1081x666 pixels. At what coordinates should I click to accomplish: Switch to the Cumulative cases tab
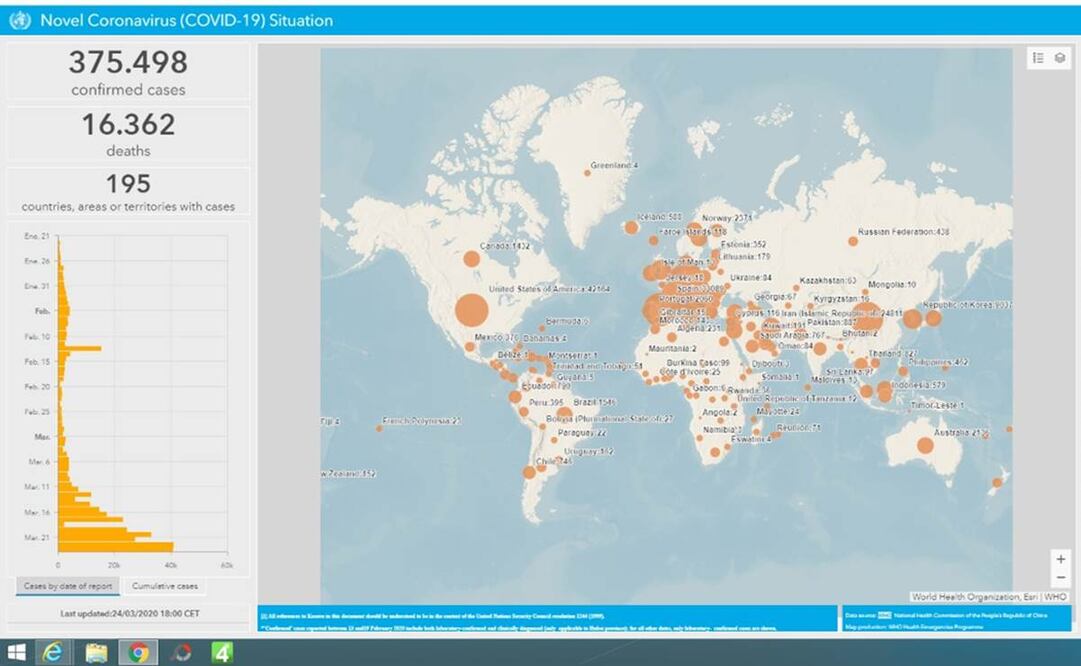(x=166, y=586)
